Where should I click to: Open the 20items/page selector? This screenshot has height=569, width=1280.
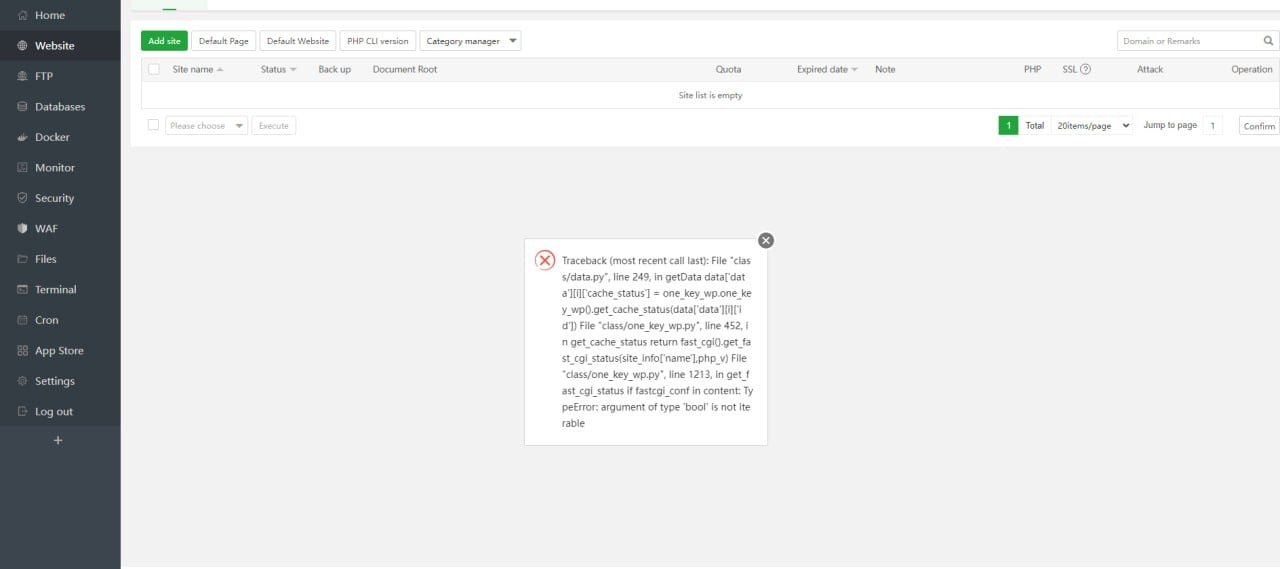coord(1093,126)
